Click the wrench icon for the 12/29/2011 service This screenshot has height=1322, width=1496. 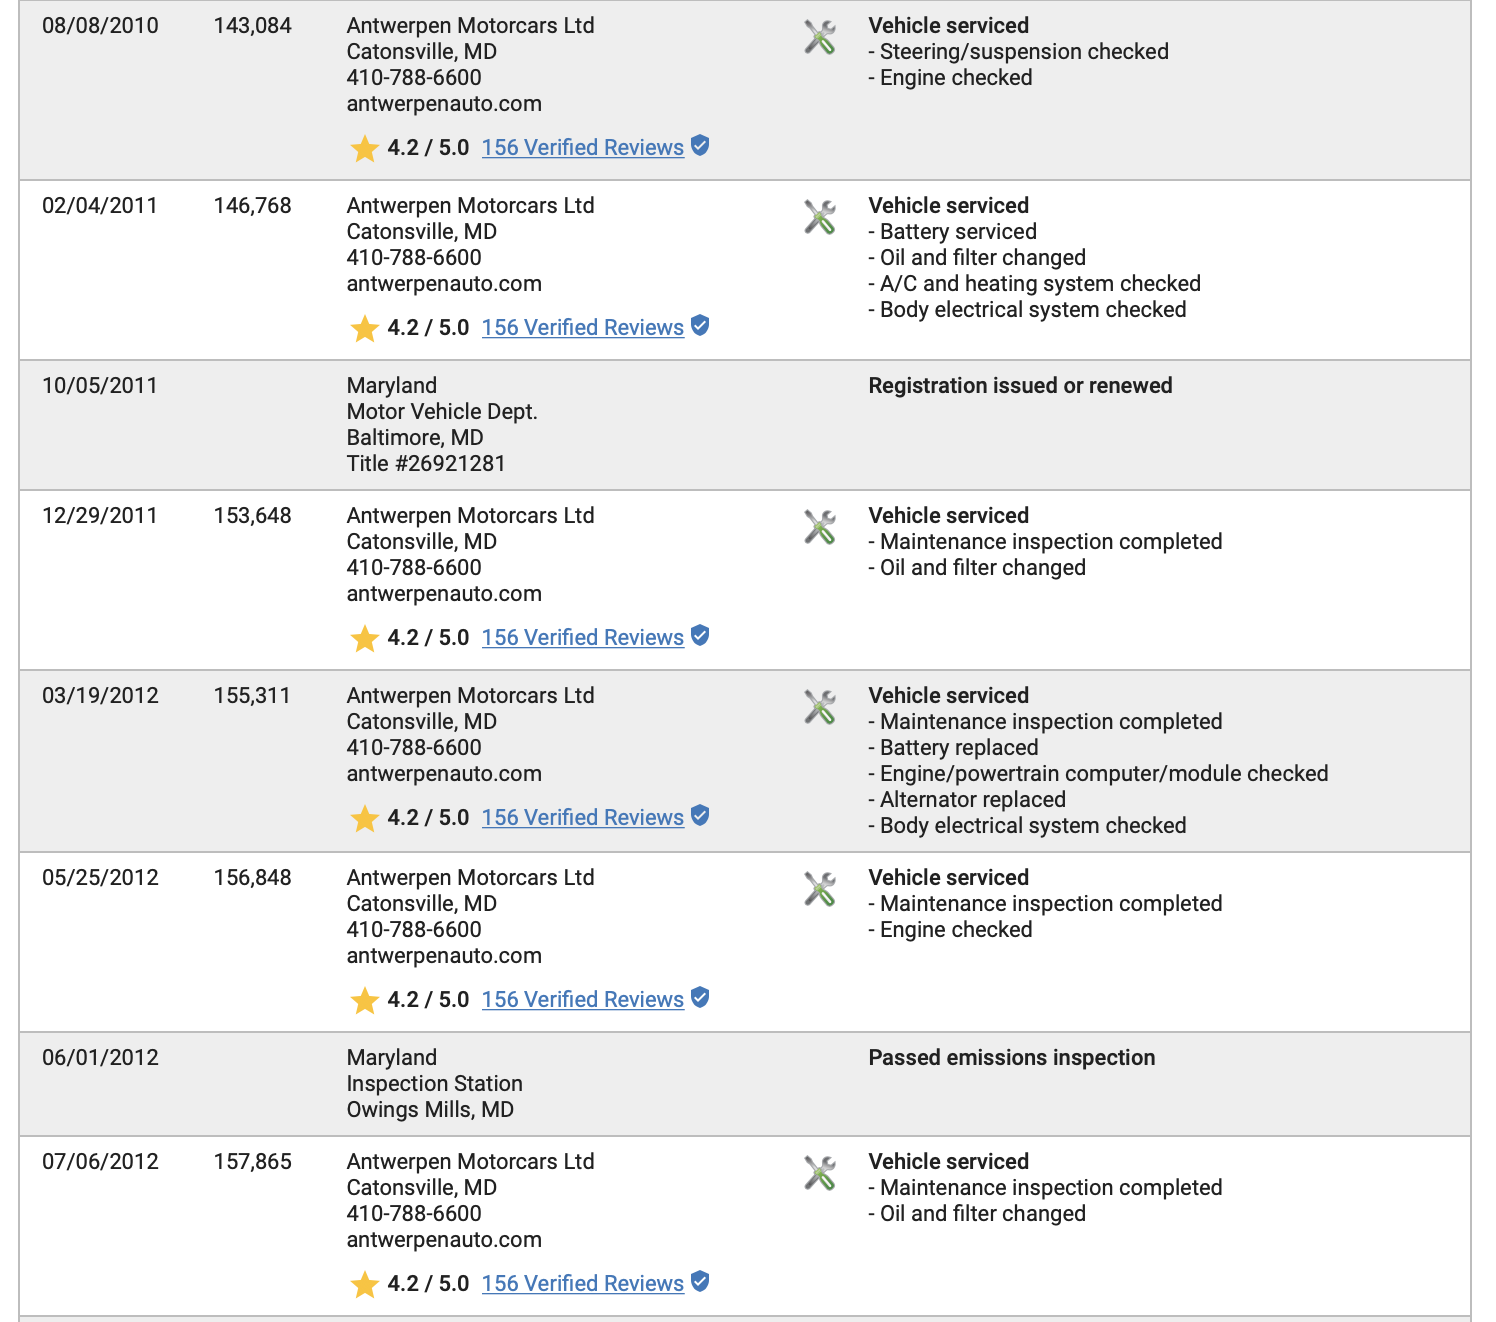(x=820, y=528)
